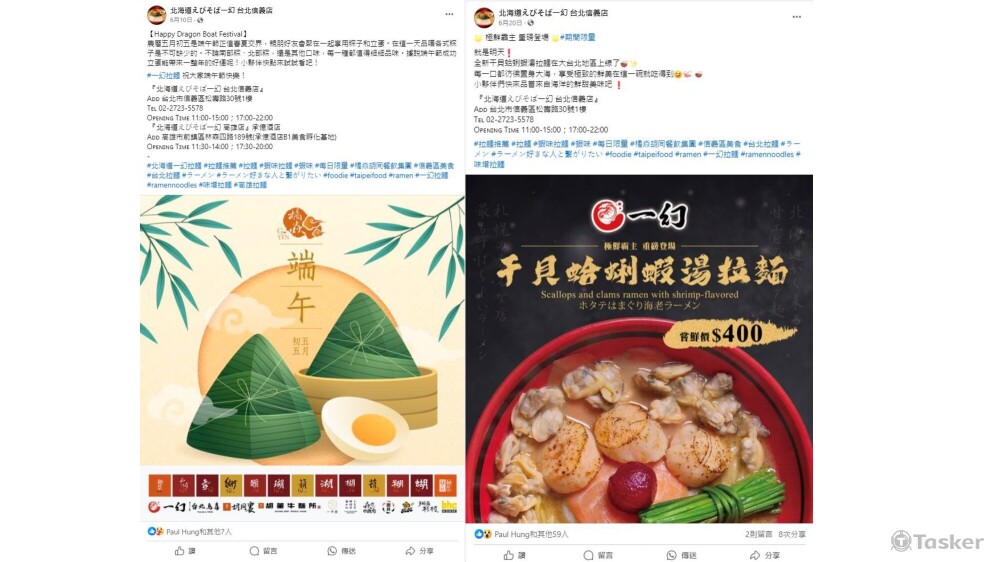Like the Dragon Boat Festival post
The height and width of the screenshot is (562, 1000).
pyautogui.click(x=186, y=551)
